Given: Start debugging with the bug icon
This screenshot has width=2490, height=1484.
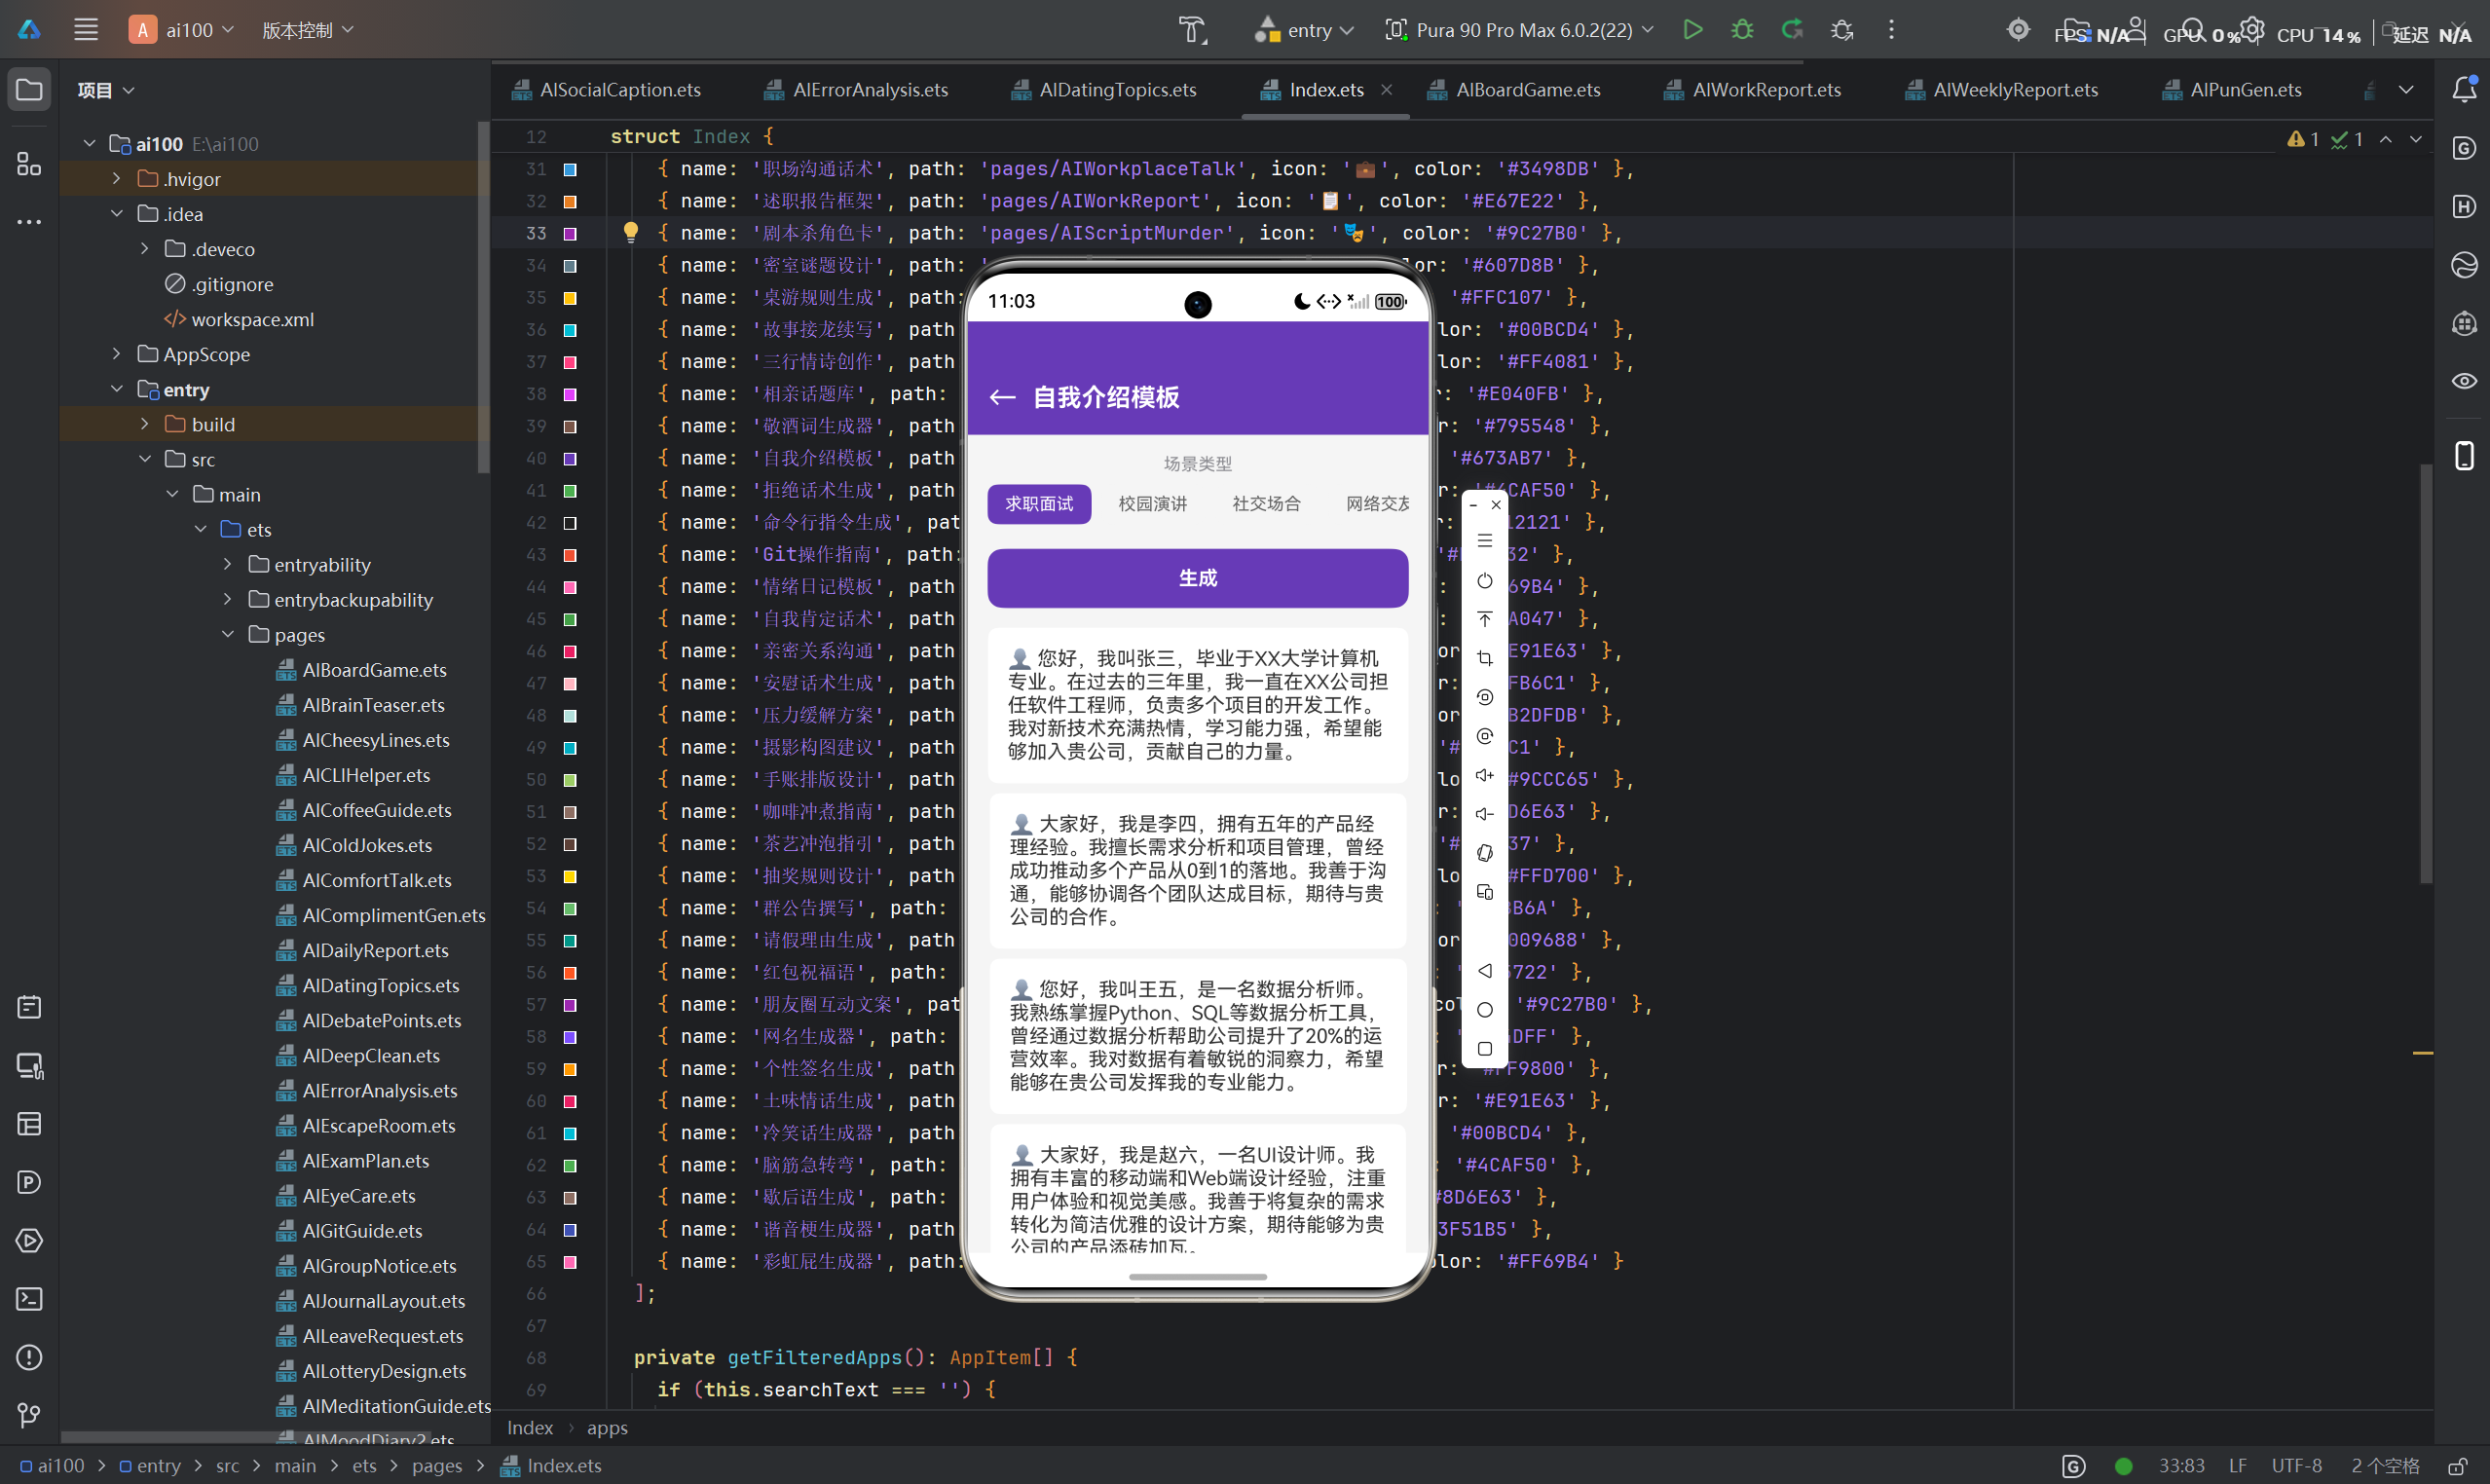Looking at the screenshot, I should coord(1742,30).
